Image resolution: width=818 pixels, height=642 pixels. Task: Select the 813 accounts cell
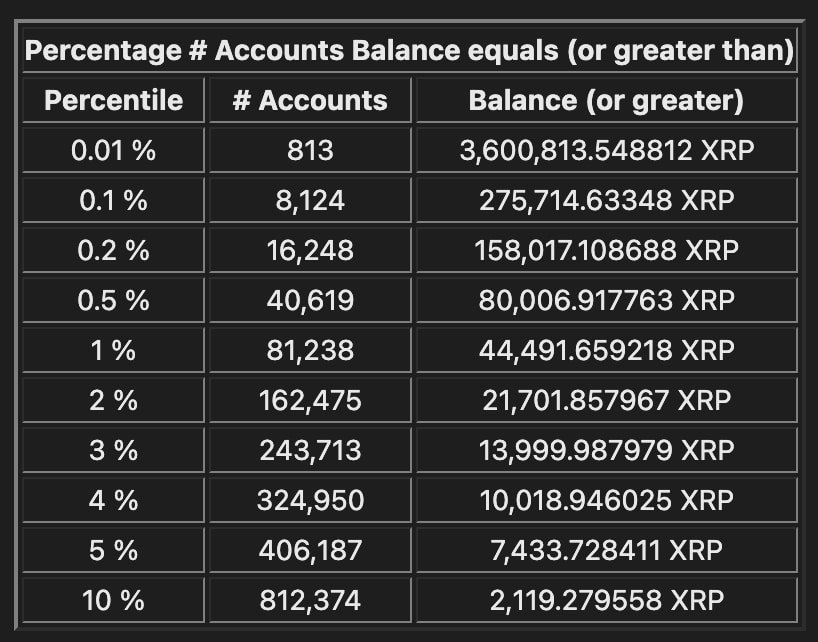pyautogui.click(x=310, y=150)
